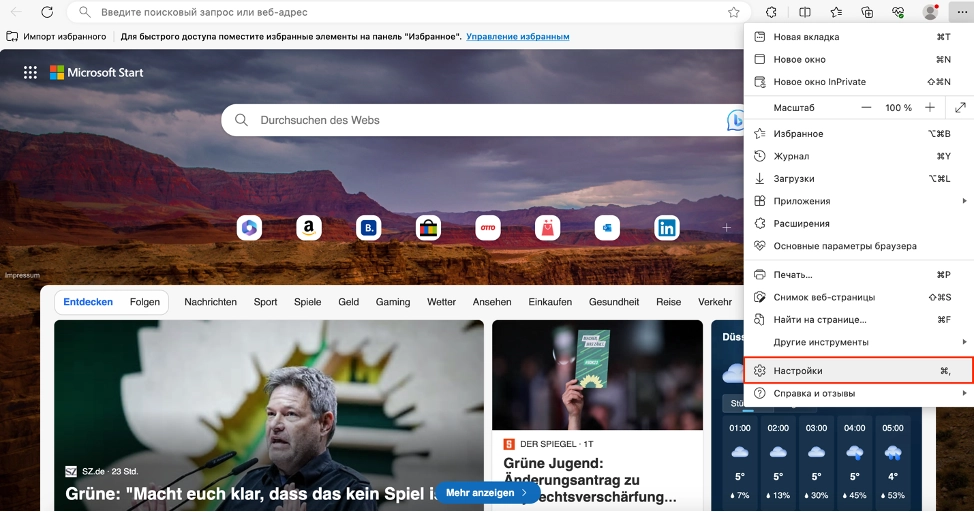Open the Verkehr feed category
This screenshot has width=974, height=512.
(715, 302)
